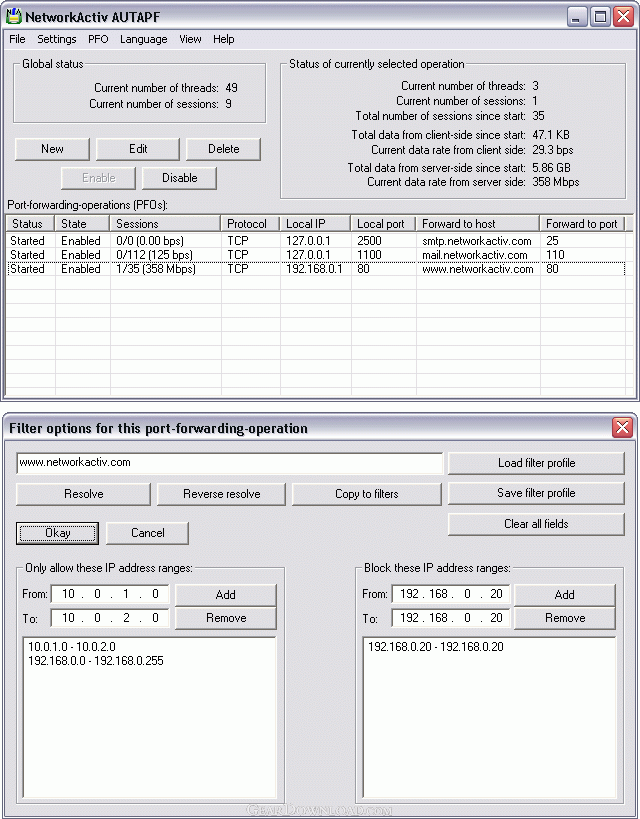Click the Reverse resolve button
The width and height of the screenshot is (640, 819).
tap(222, 494)
